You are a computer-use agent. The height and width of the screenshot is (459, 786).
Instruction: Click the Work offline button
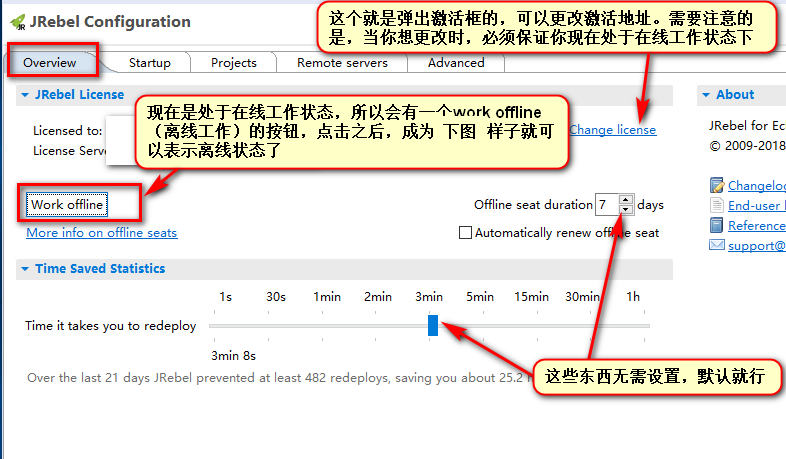67,204
